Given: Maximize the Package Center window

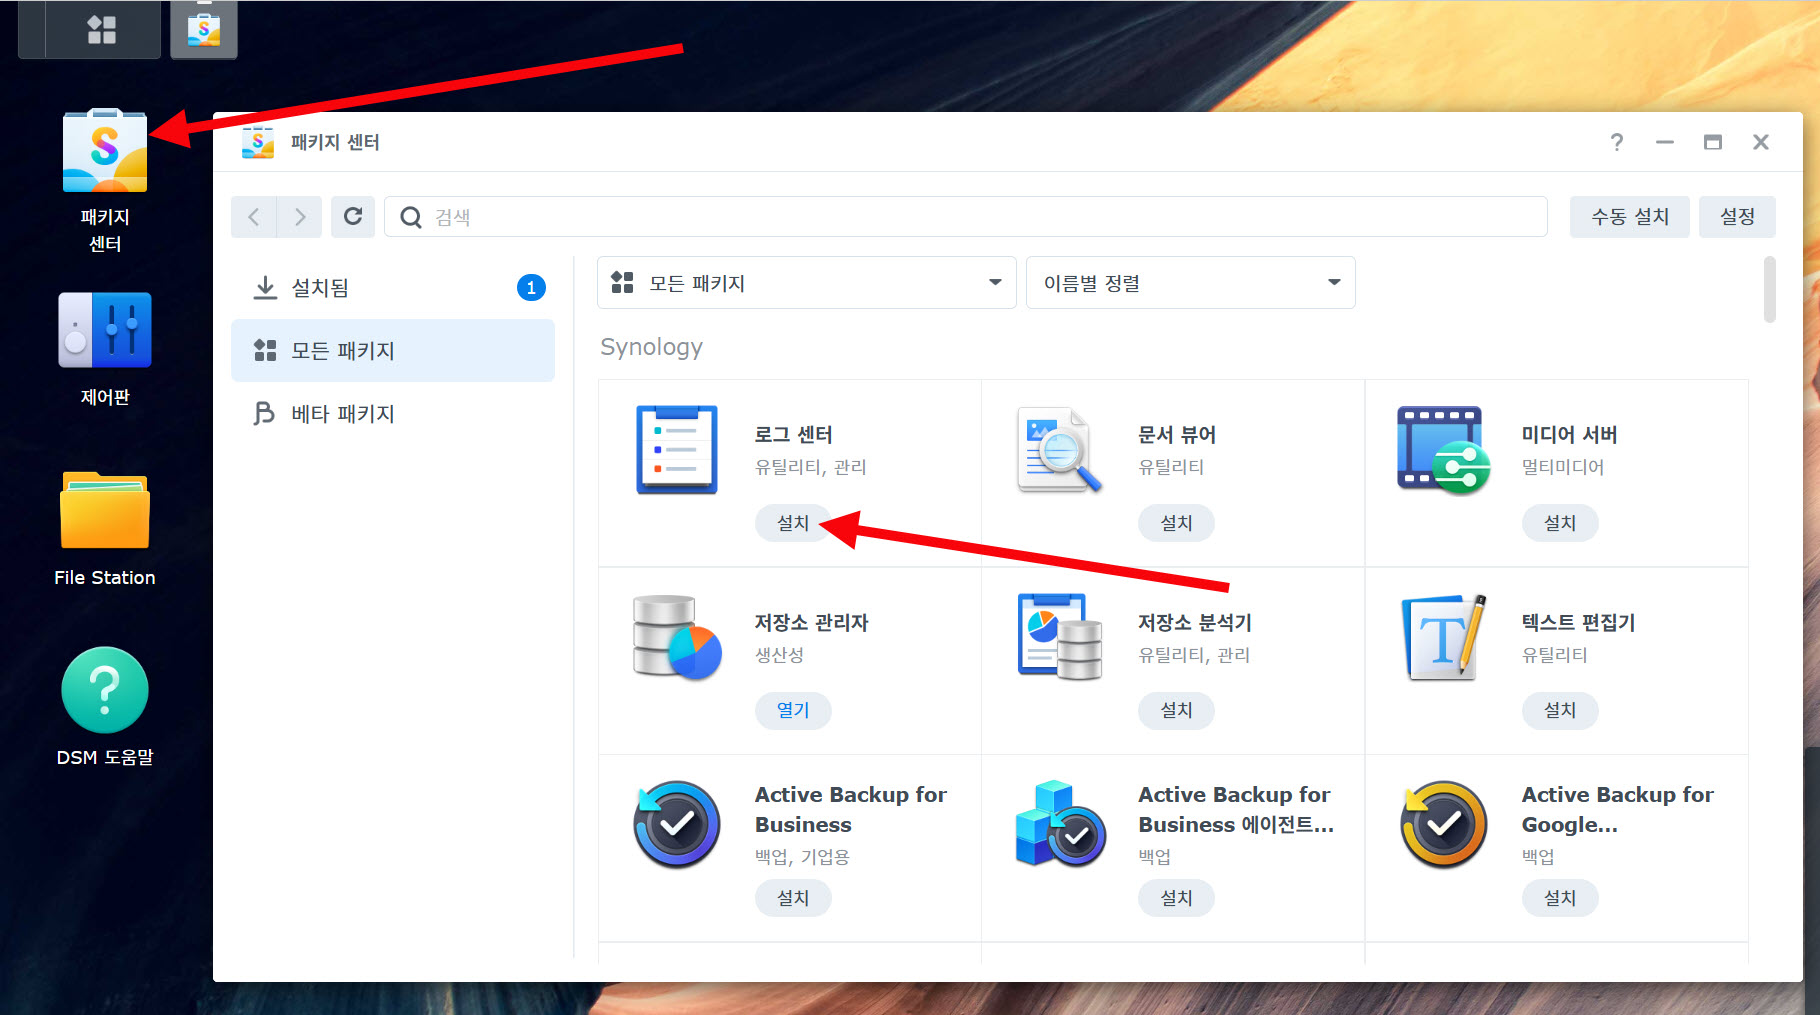Looking at the screenshot, I should (1713, 142).
